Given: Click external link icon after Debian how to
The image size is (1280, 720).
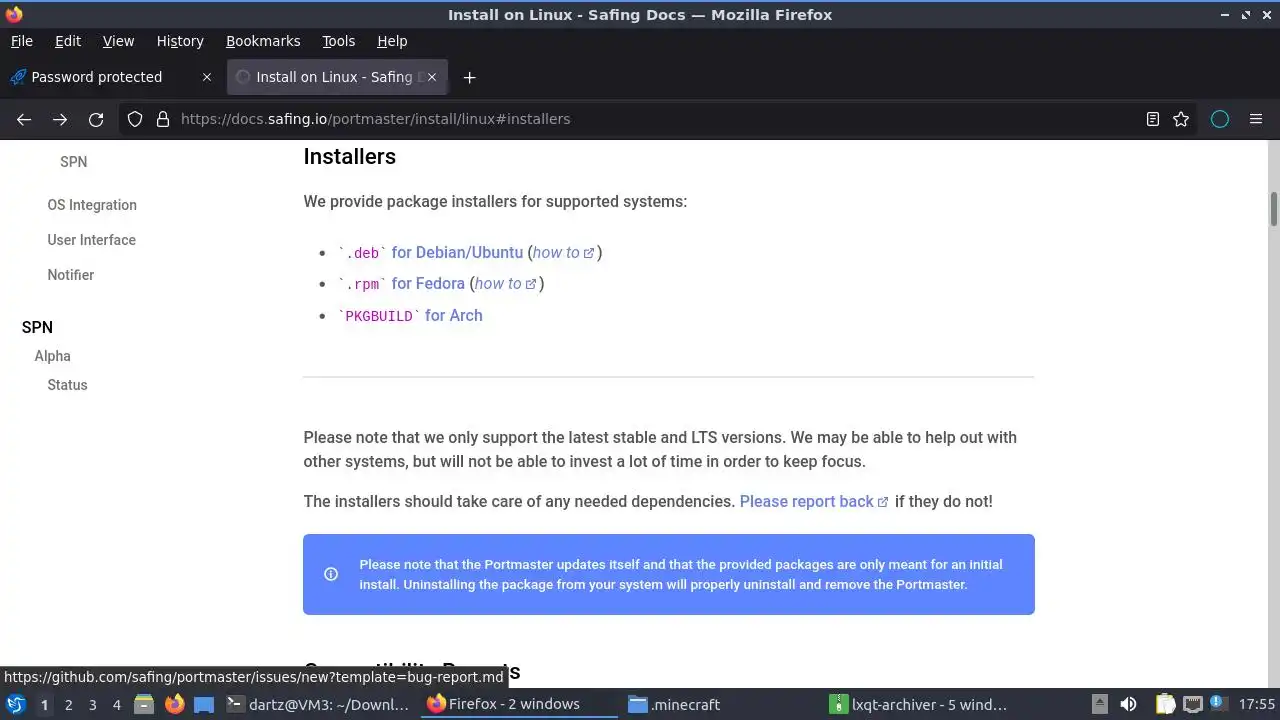Looking at the screenshot, I should click(589, 253).
